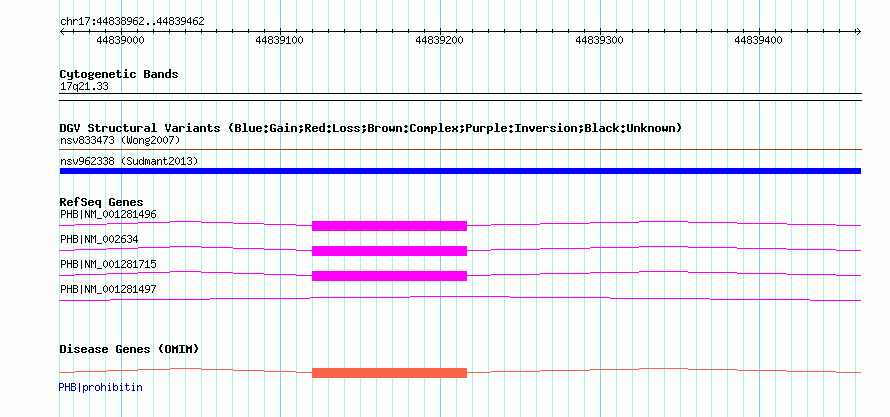The height and width of the screenshot is (417, 890).
Task: Click the PHB|NM_001281715 transcript label
Action: click(108, 264)
